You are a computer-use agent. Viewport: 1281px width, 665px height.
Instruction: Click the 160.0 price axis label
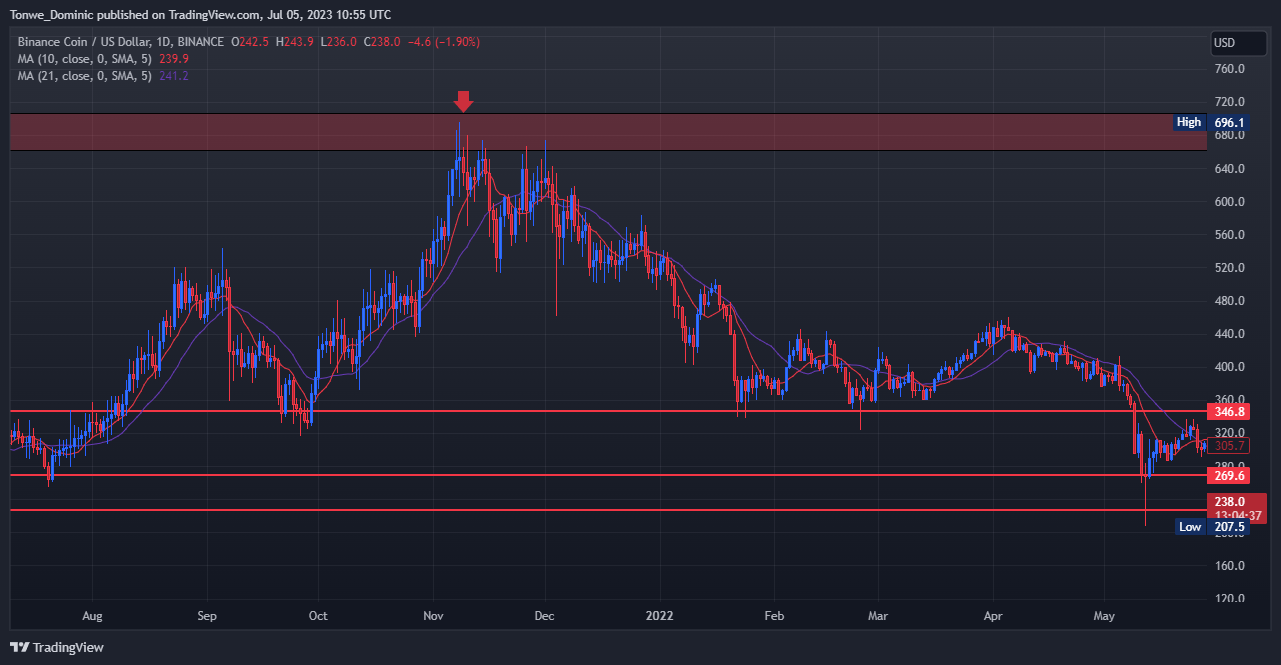[x=1229, y=565]
